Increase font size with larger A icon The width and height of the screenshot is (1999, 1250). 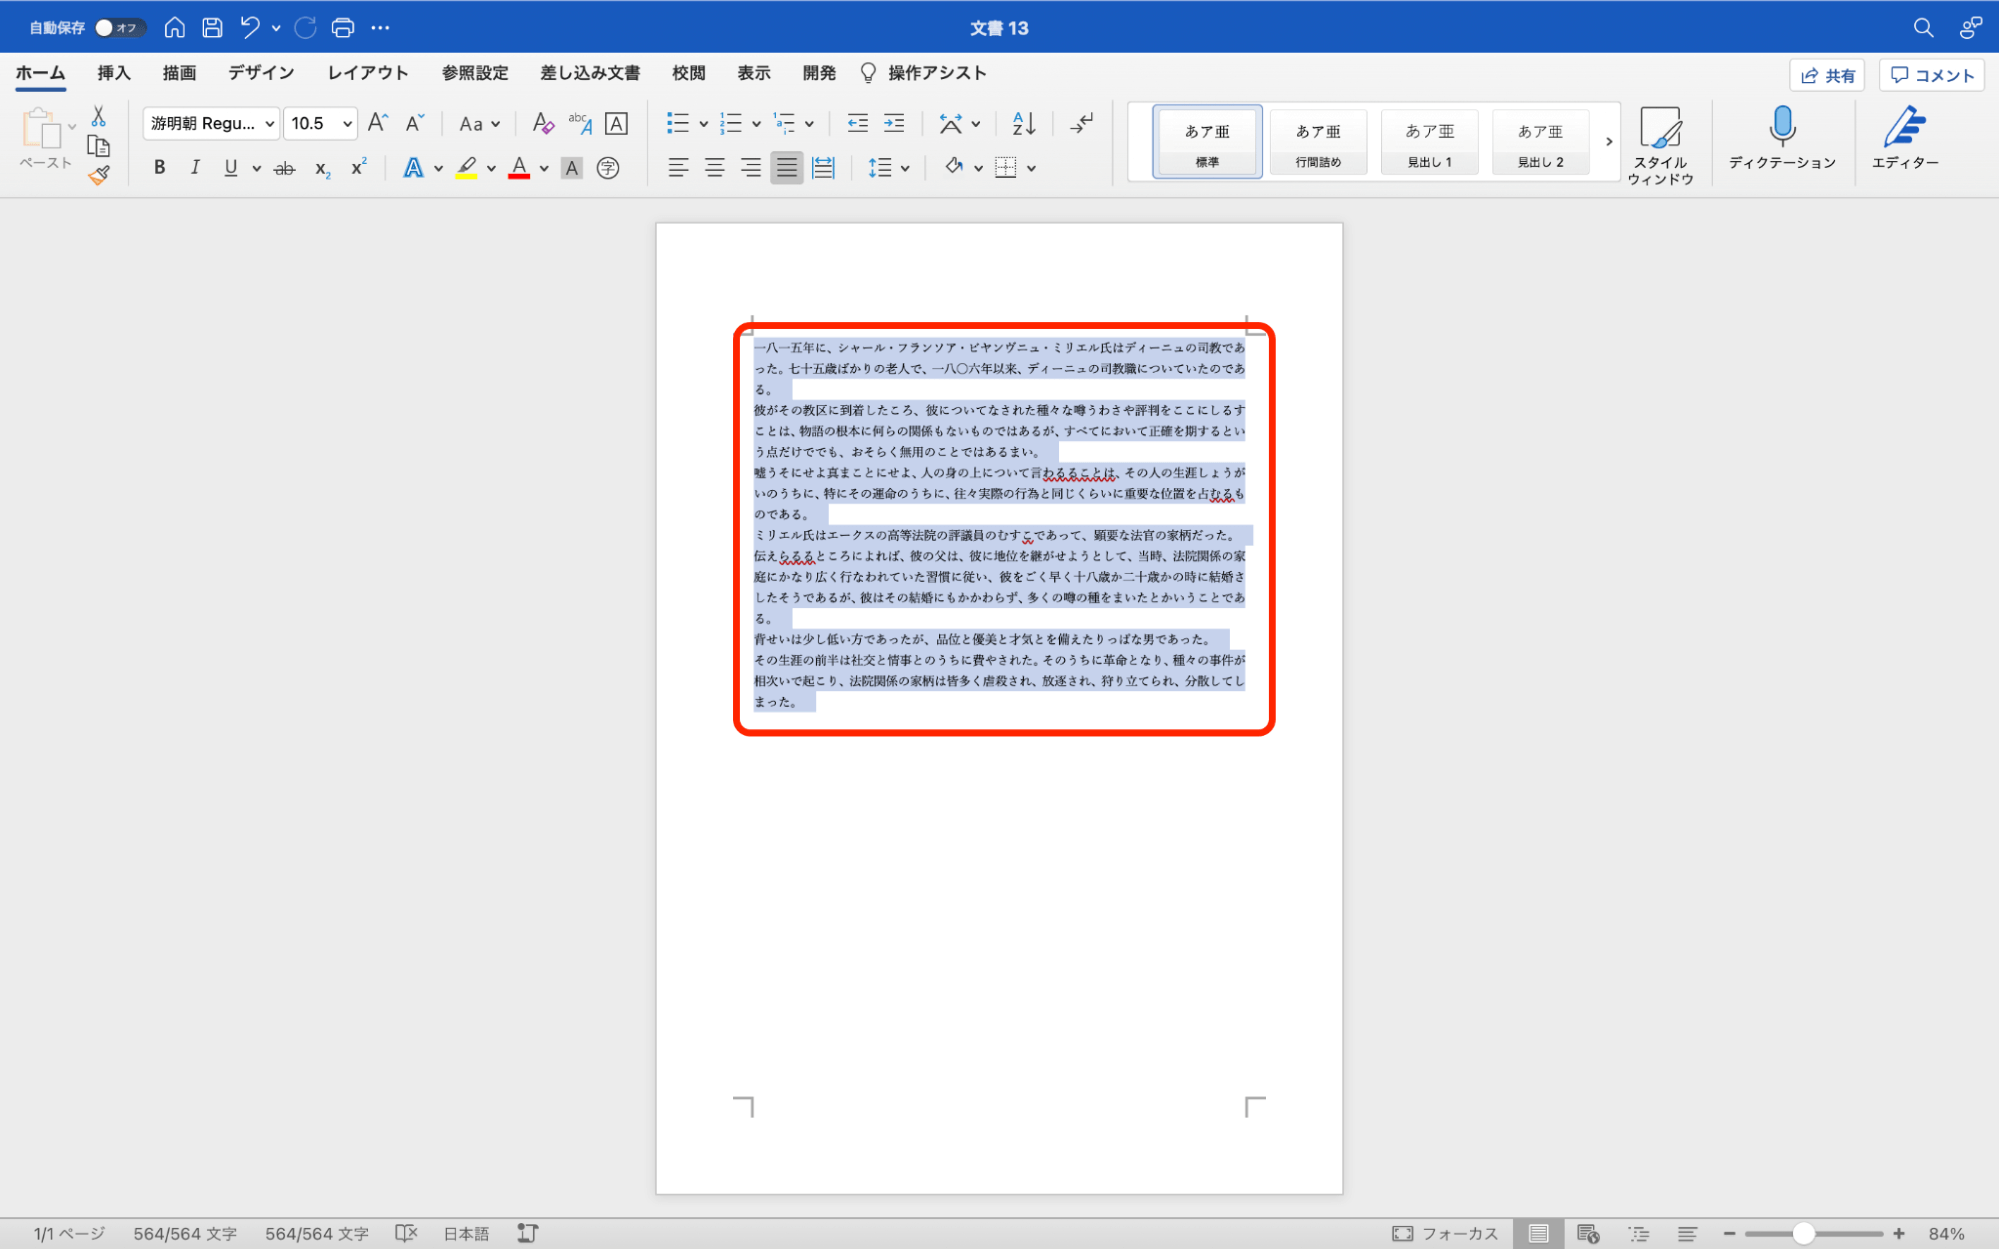click(377, 123)
